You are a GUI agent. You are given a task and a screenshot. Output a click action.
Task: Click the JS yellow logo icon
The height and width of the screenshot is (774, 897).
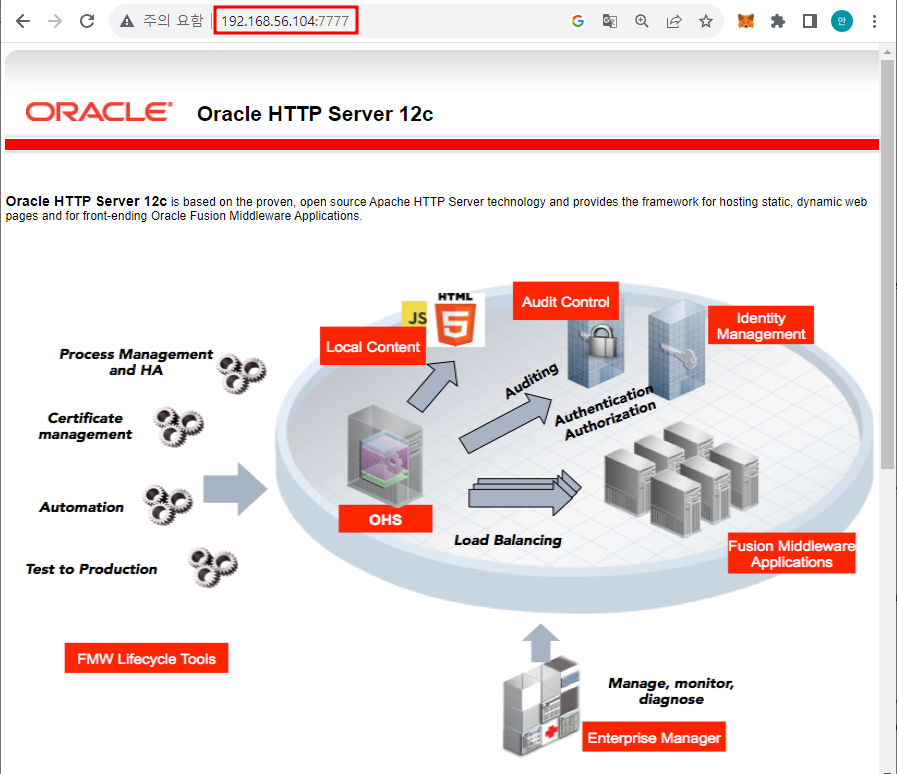[415, 315]
